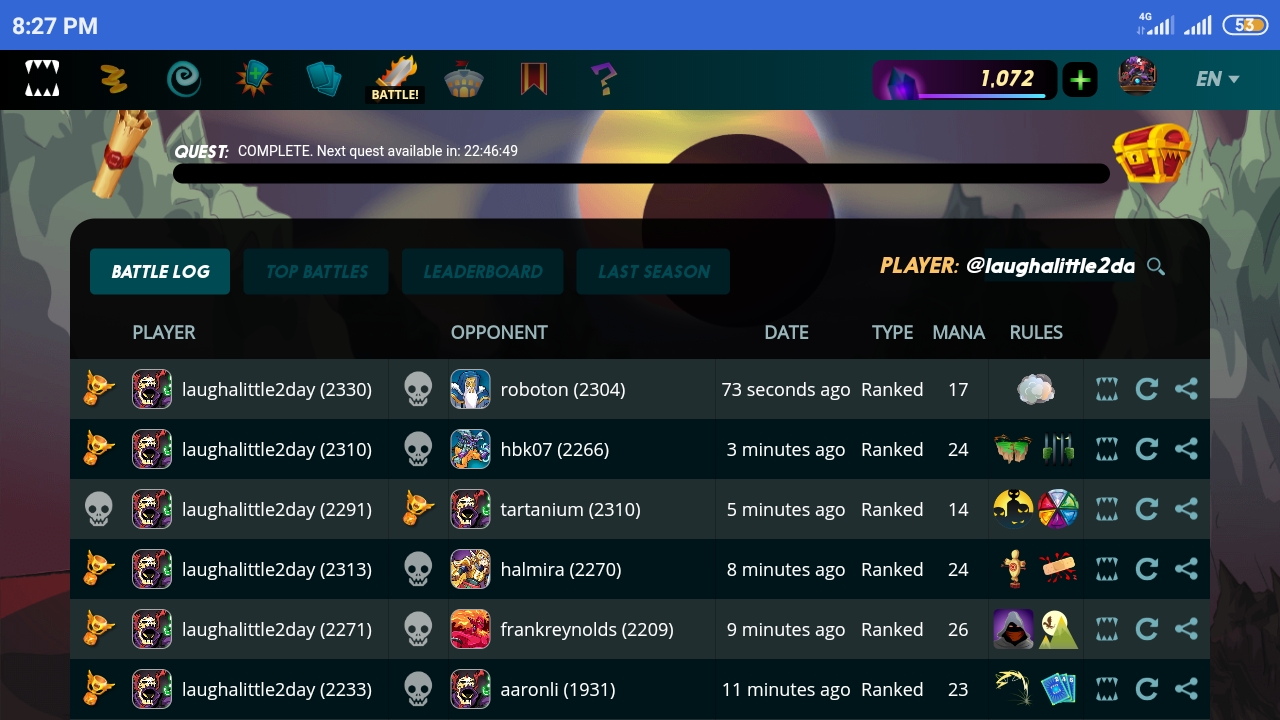Image resolution: width=1280 pixels, height=720 pixels.
Task: Open the LAST SEASON tab
Action: 653,272
